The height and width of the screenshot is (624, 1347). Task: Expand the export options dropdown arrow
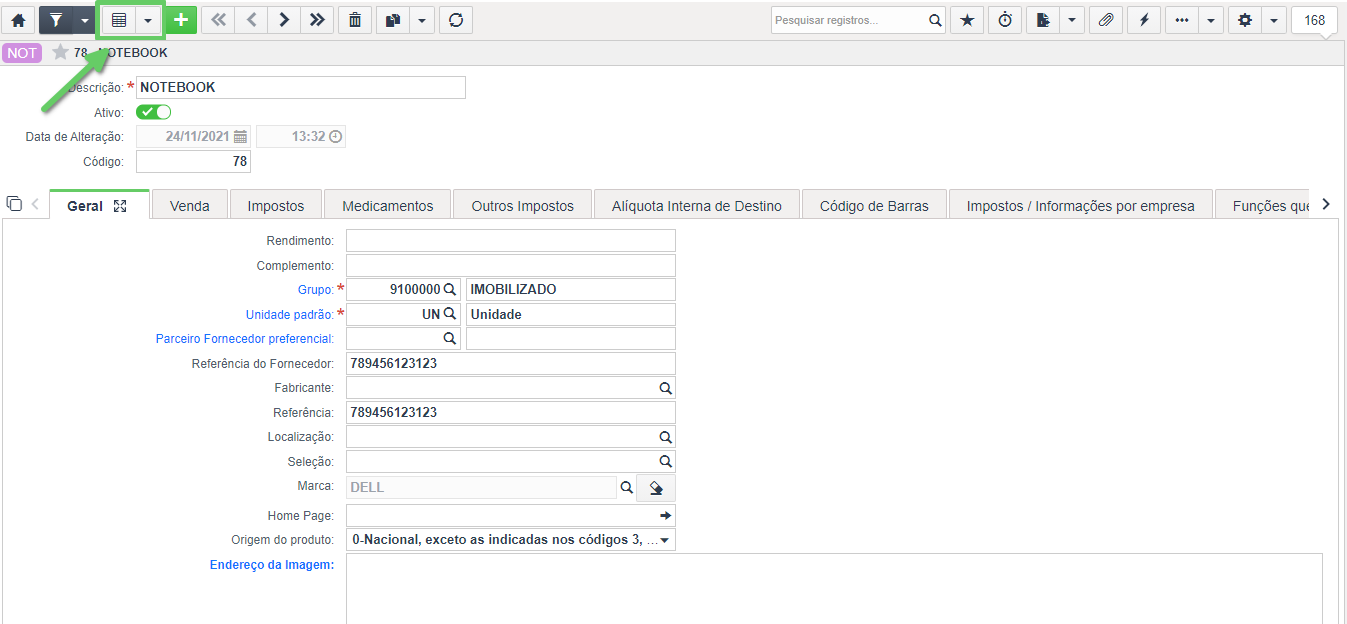coord(1072,20)
